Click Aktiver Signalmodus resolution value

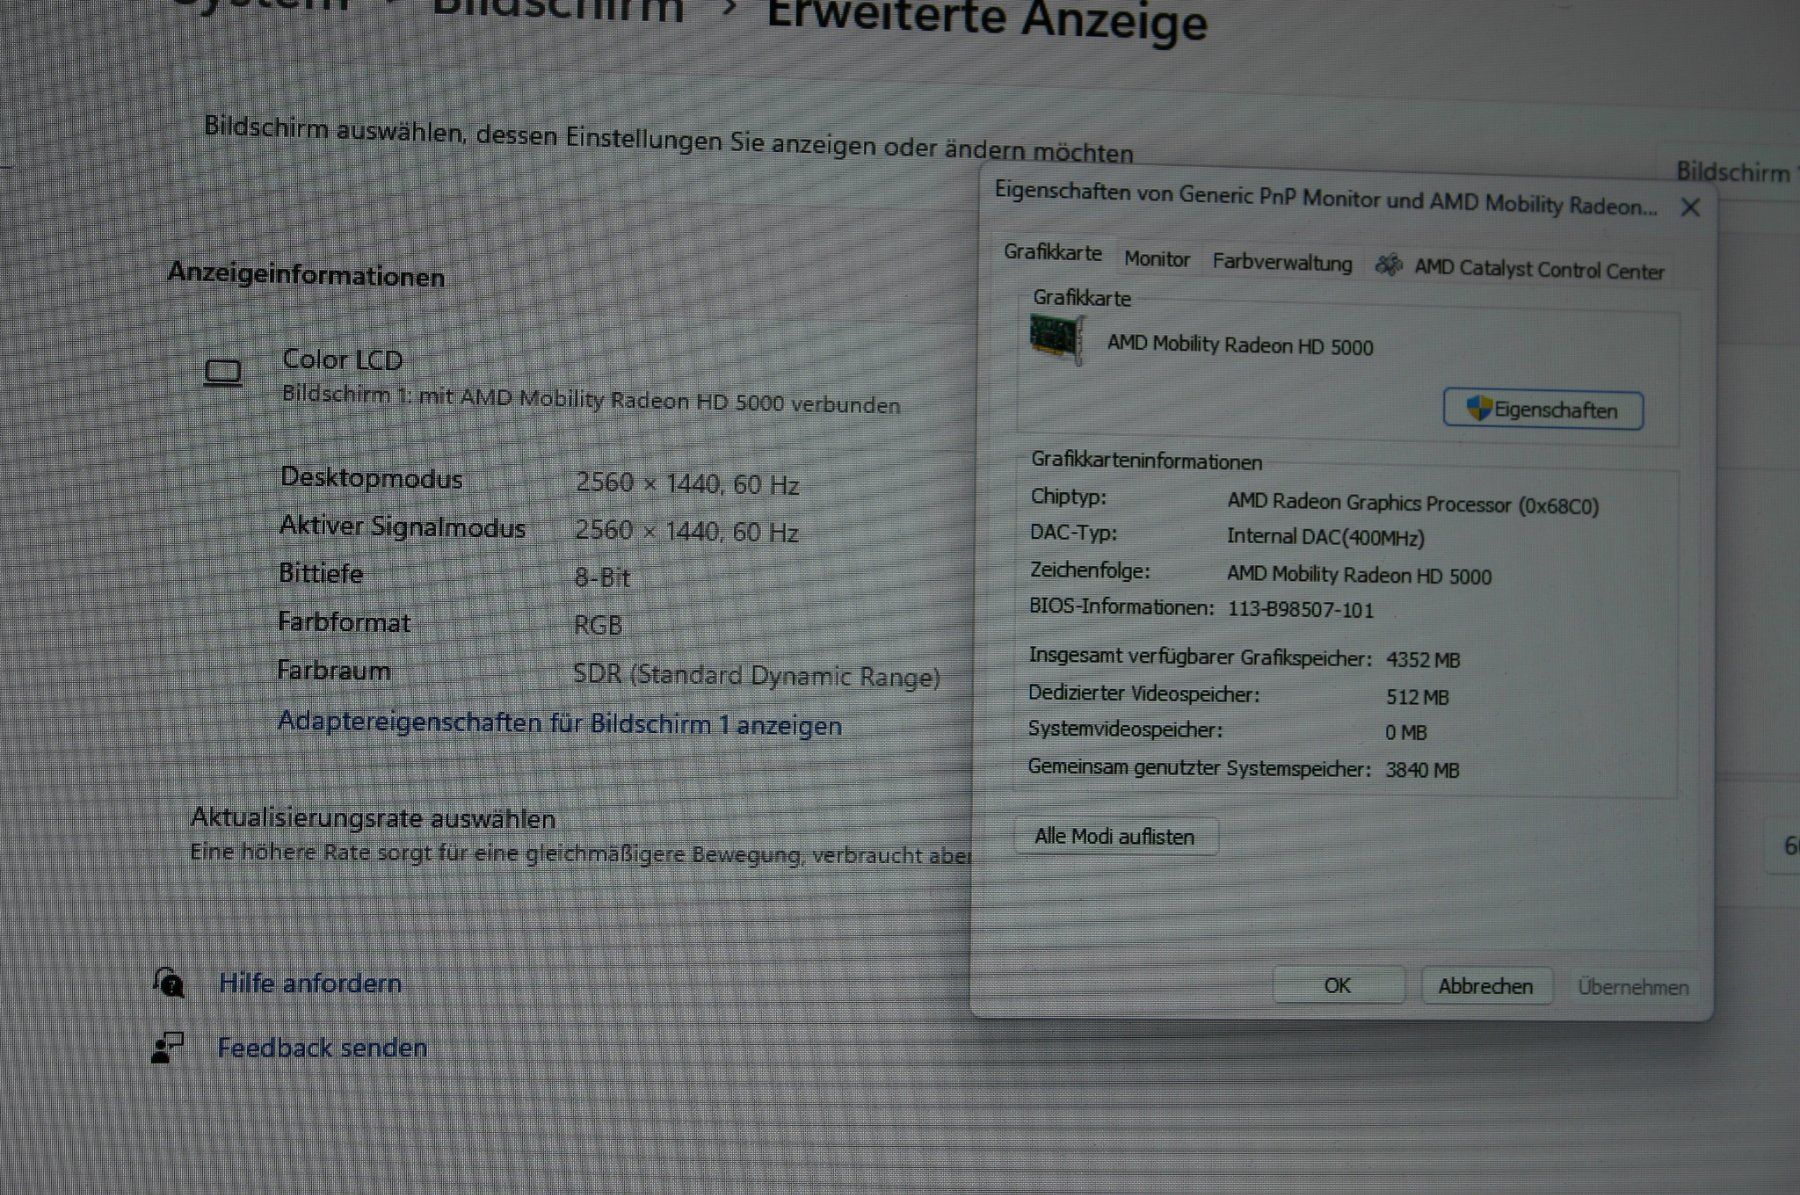686,531
